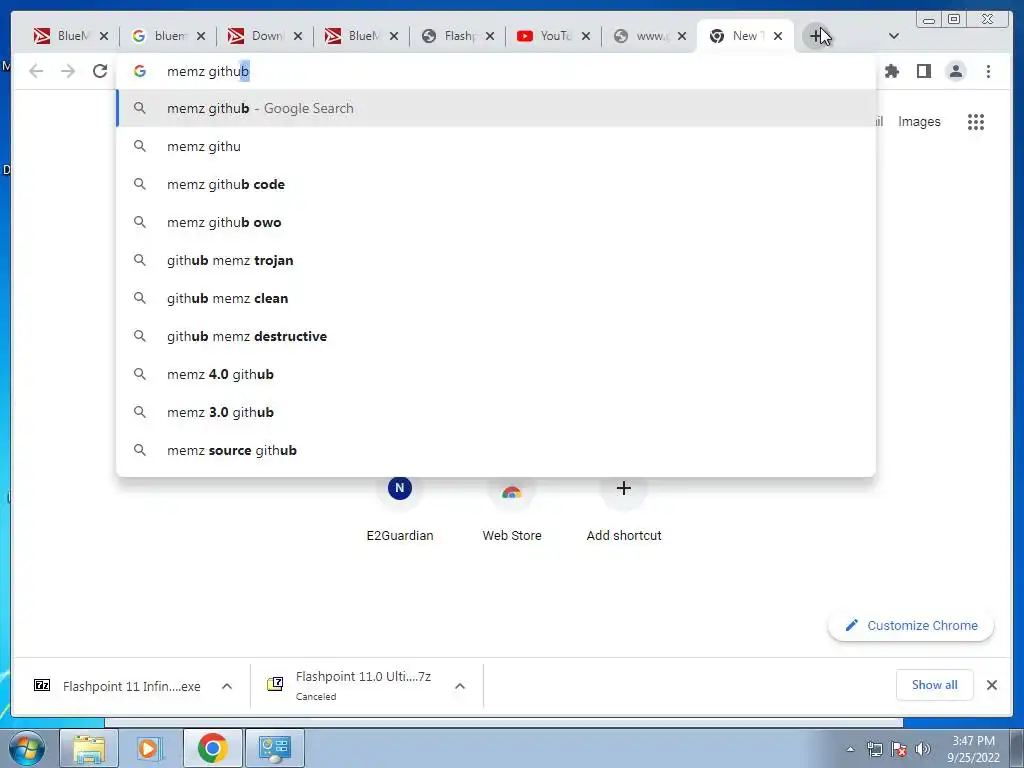Open a new tab with plus button

pos(816,36)
